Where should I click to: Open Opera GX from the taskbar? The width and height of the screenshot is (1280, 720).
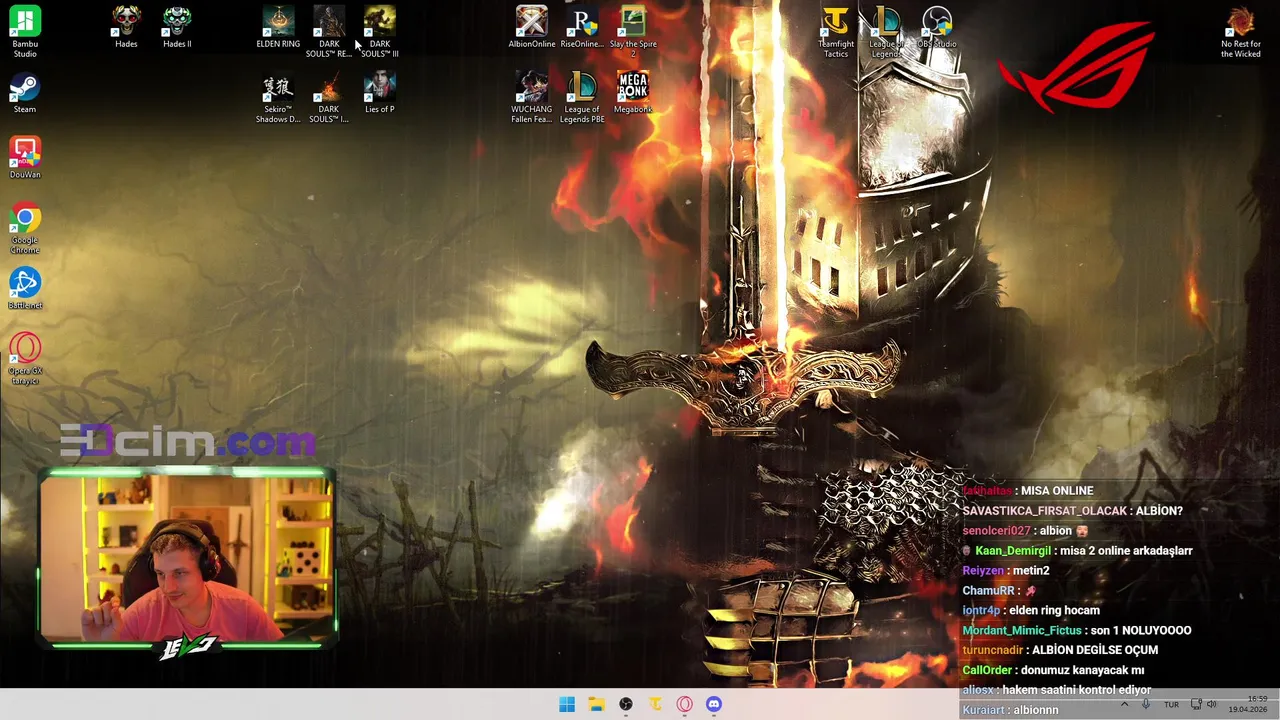pos(685,705)
